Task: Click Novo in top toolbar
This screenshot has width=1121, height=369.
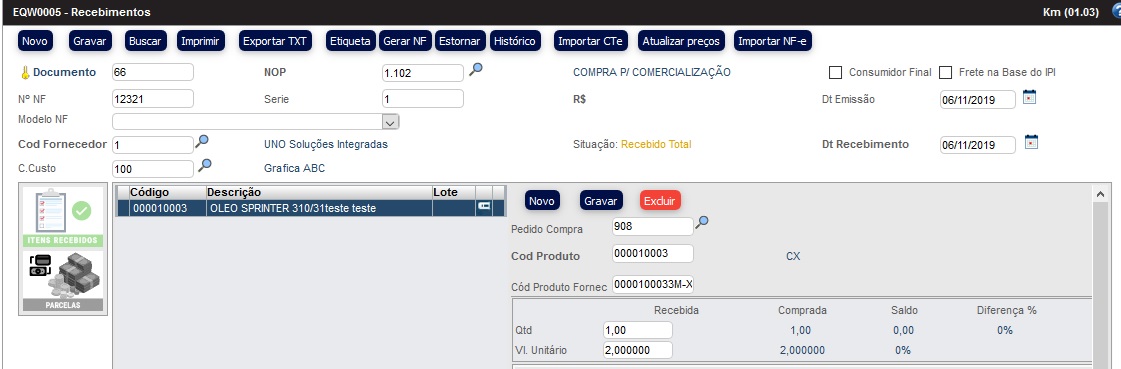Action: point(34,41)
